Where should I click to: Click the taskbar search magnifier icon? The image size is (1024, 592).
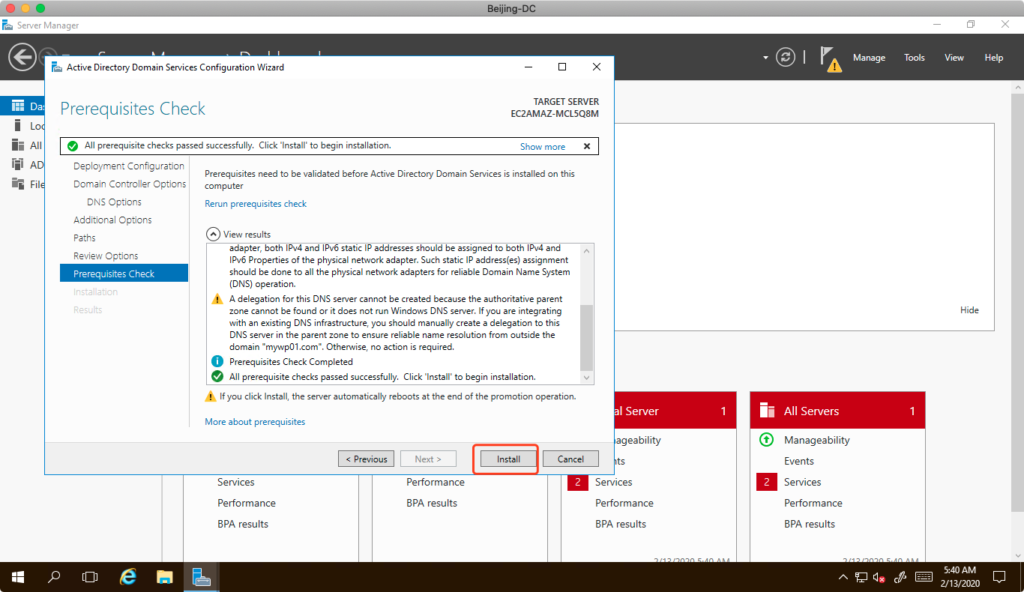click(x=54, y=577)
